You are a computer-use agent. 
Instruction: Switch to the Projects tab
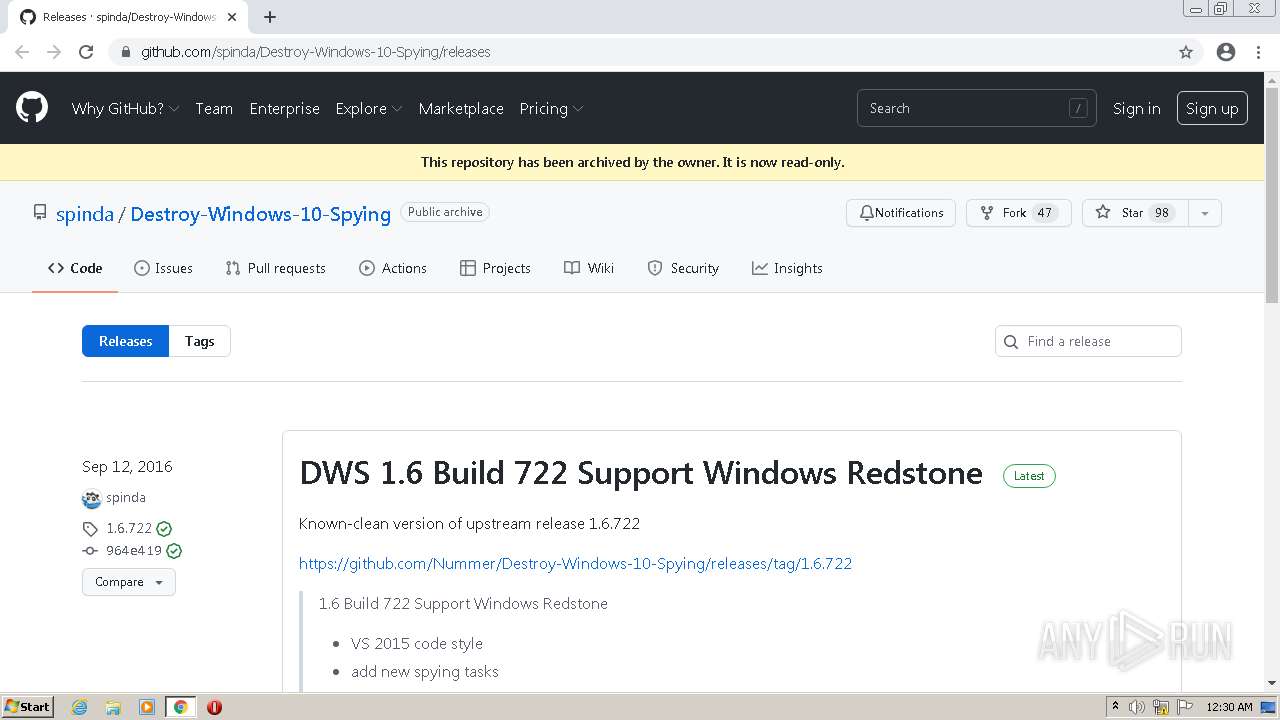coord(495,268)
